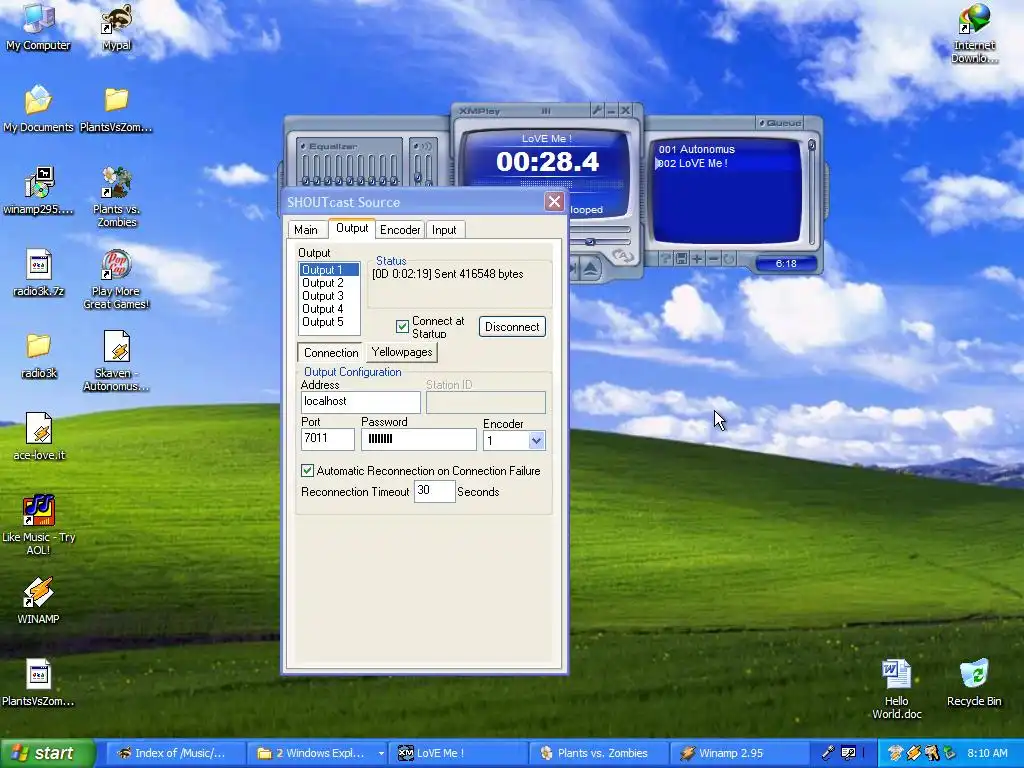Click the save icon under XMPlay playlist
Viewport: 1024px width, 768px height.
(681, 259)
